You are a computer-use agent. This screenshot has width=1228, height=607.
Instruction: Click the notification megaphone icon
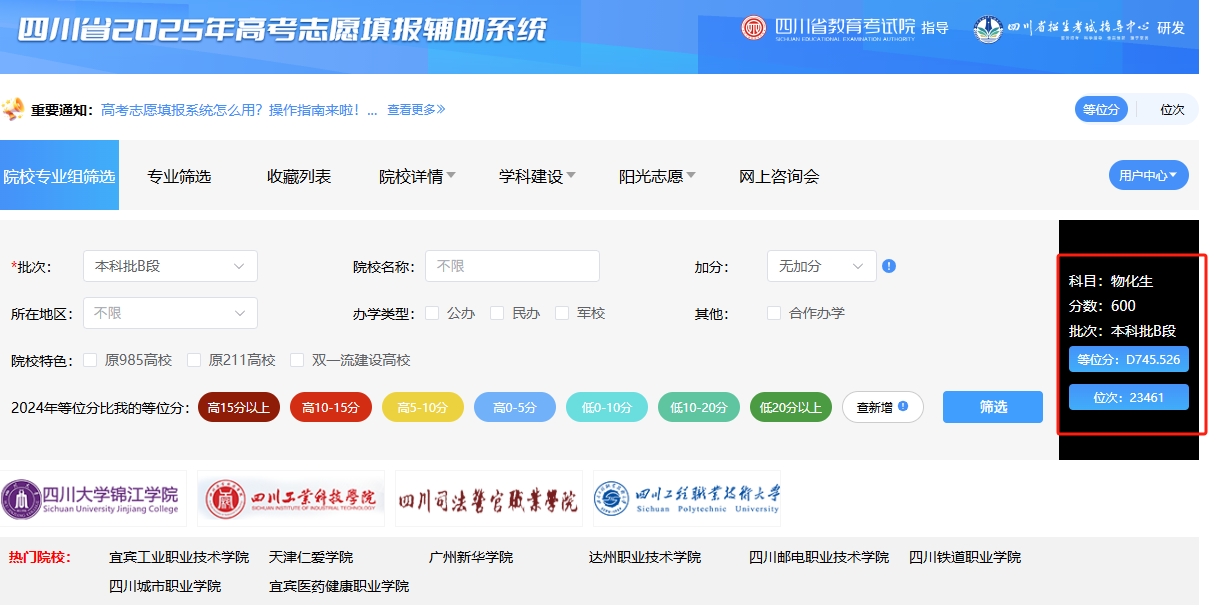14,109
